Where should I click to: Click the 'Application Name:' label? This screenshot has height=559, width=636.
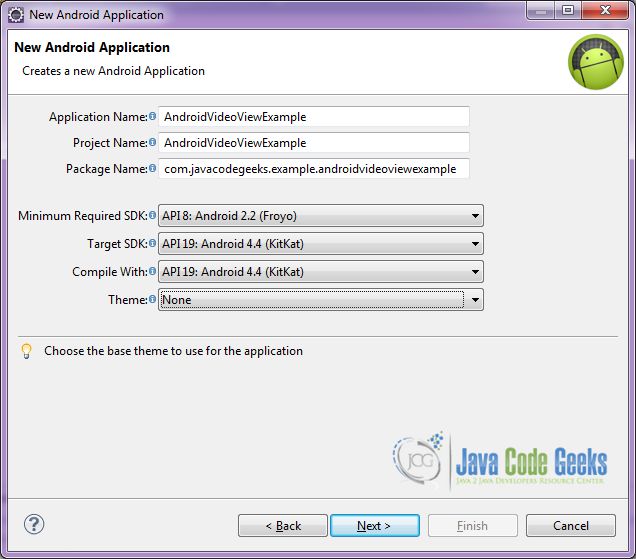point(99,117)
